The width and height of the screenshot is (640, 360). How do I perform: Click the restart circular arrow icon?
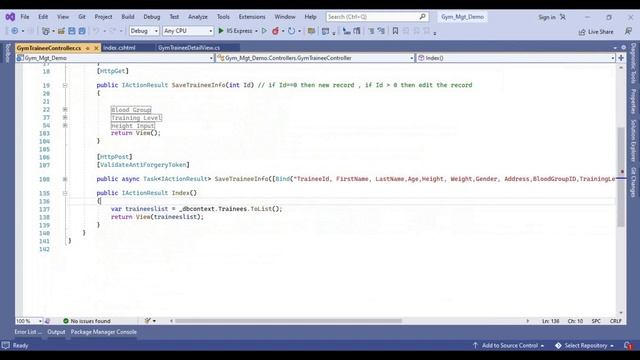tap(291, 31)
